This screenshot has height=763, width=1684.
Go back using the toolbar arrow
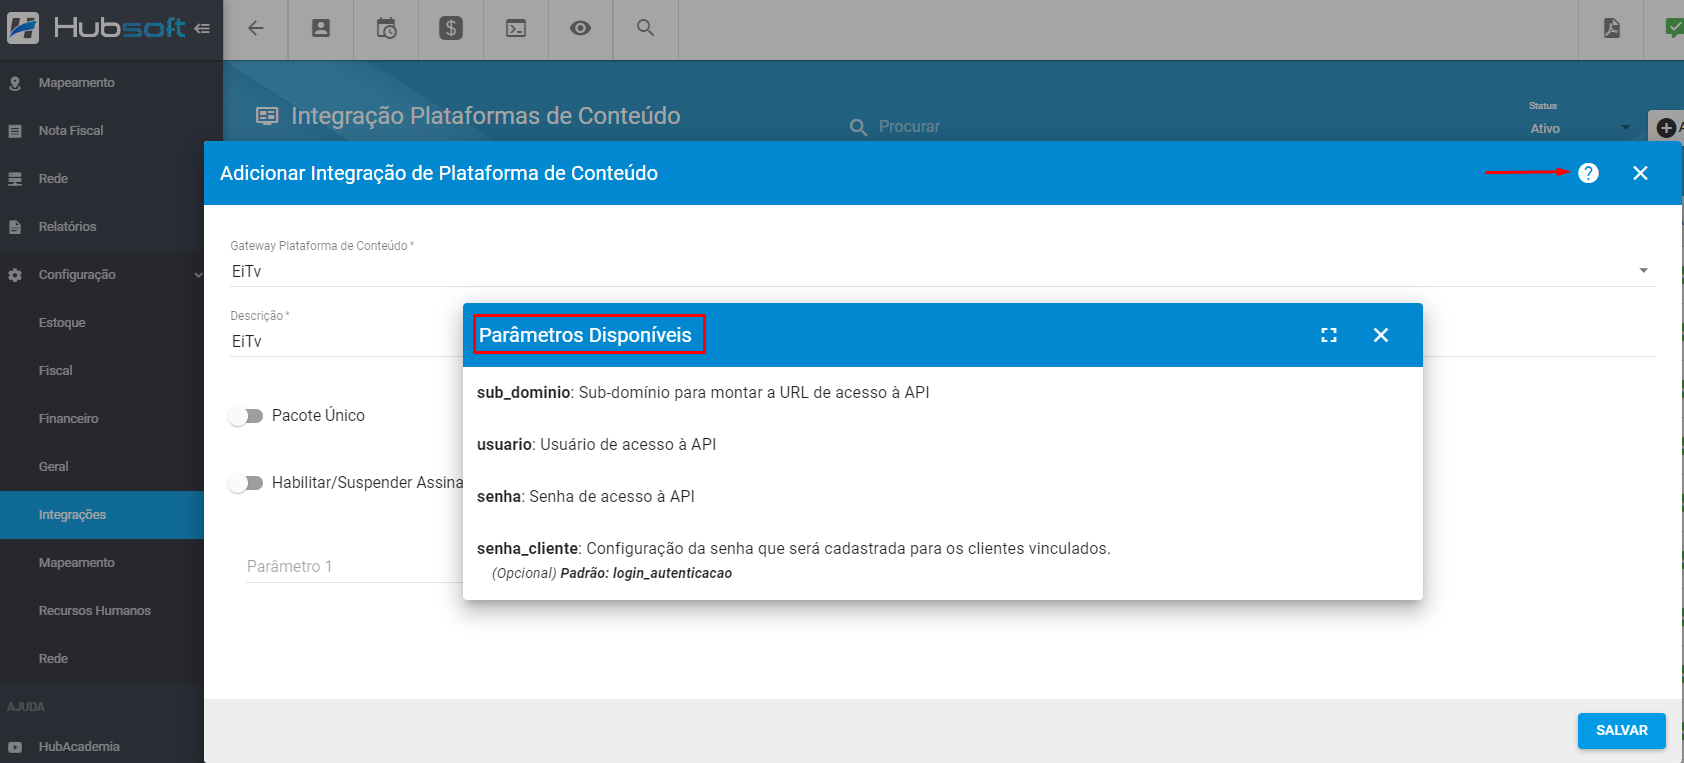256,28
